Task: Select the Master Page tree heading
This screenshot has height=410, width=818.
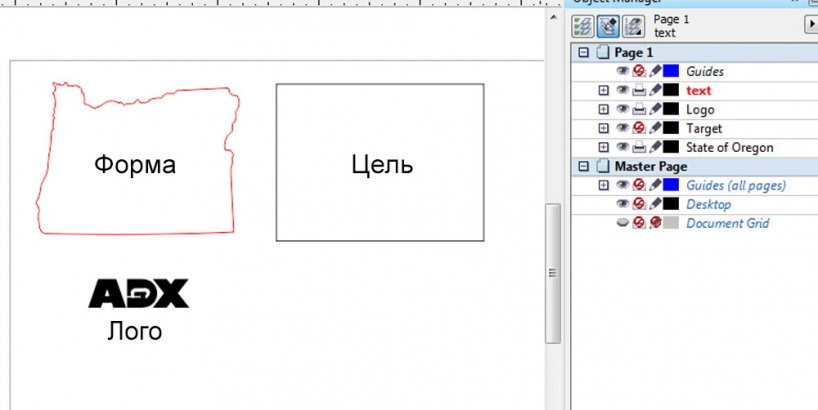Action: click(651, 167)
